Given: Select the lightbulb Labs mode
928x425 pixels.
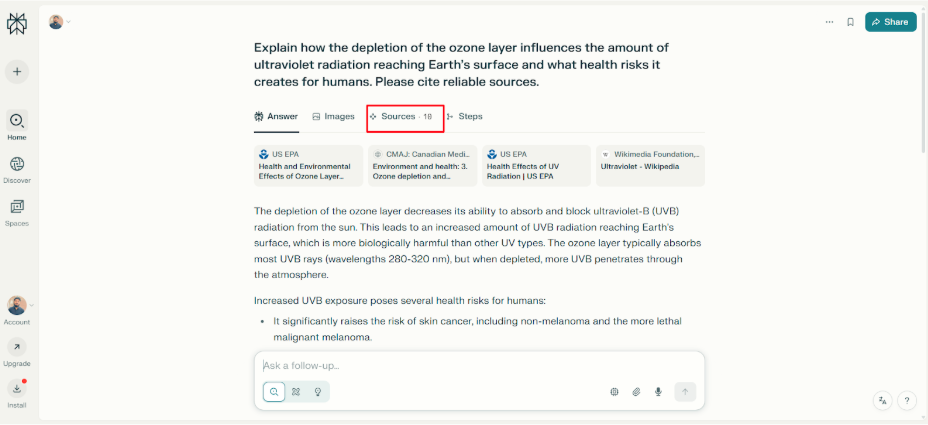Looking at the screenshot, I should [318, 392].
